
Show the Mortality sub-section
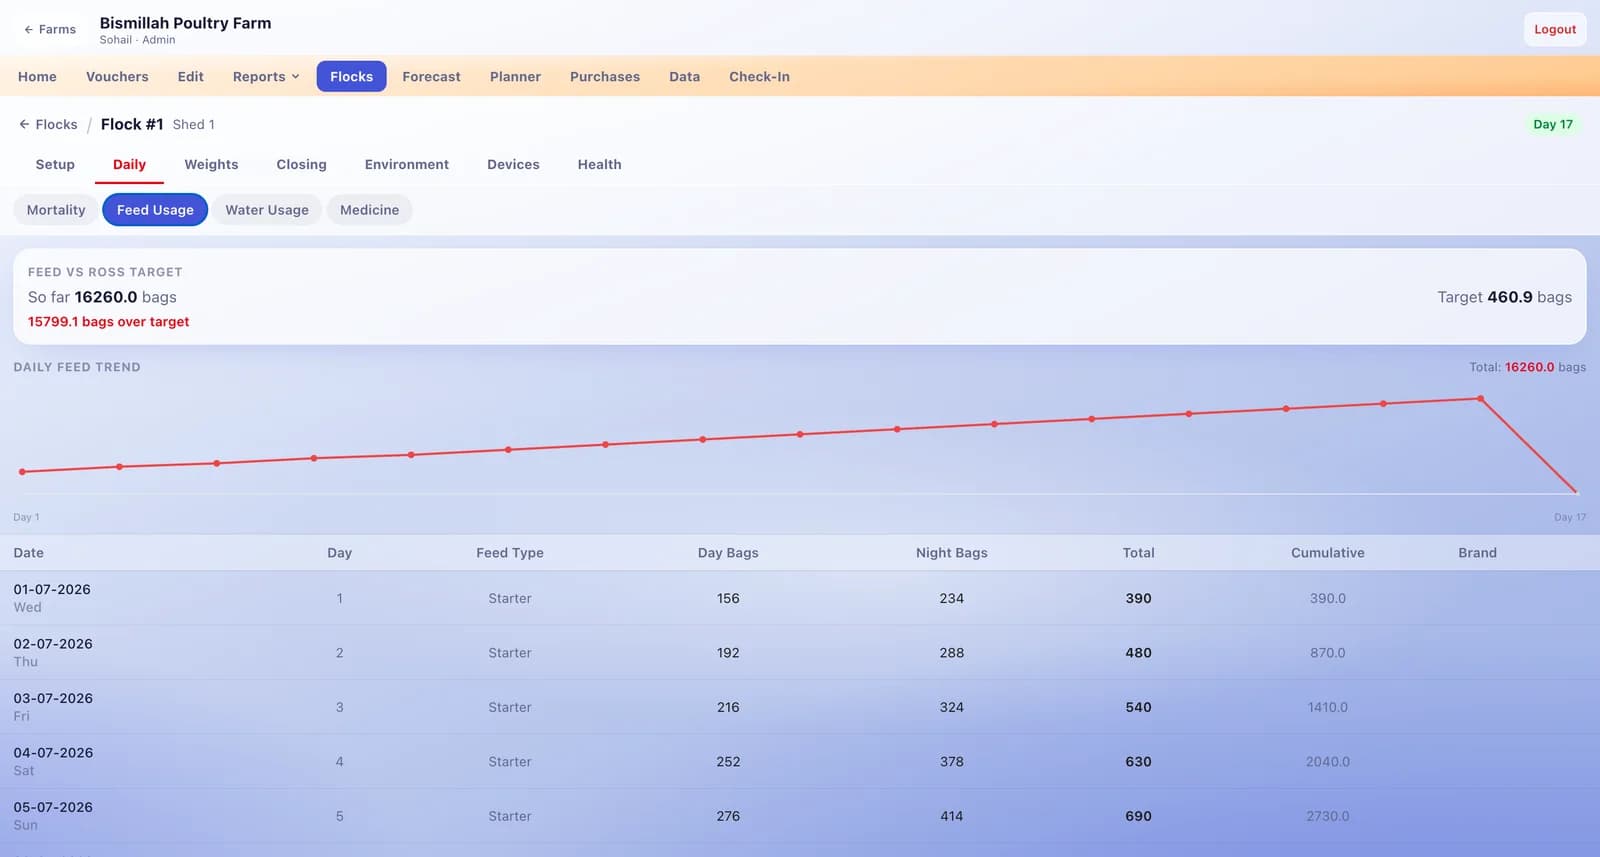pyautogui.click(x=56, y=210)
